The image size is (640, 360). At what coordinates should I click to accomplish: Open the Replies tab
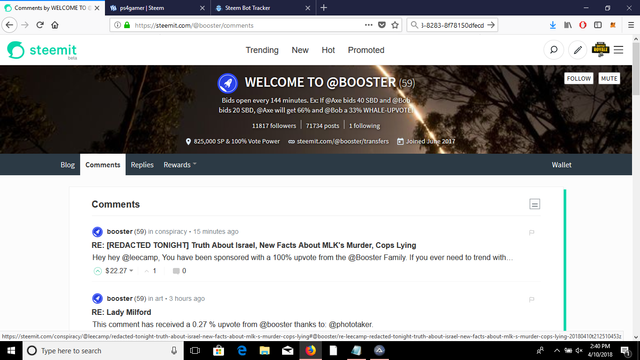[142, 164]
